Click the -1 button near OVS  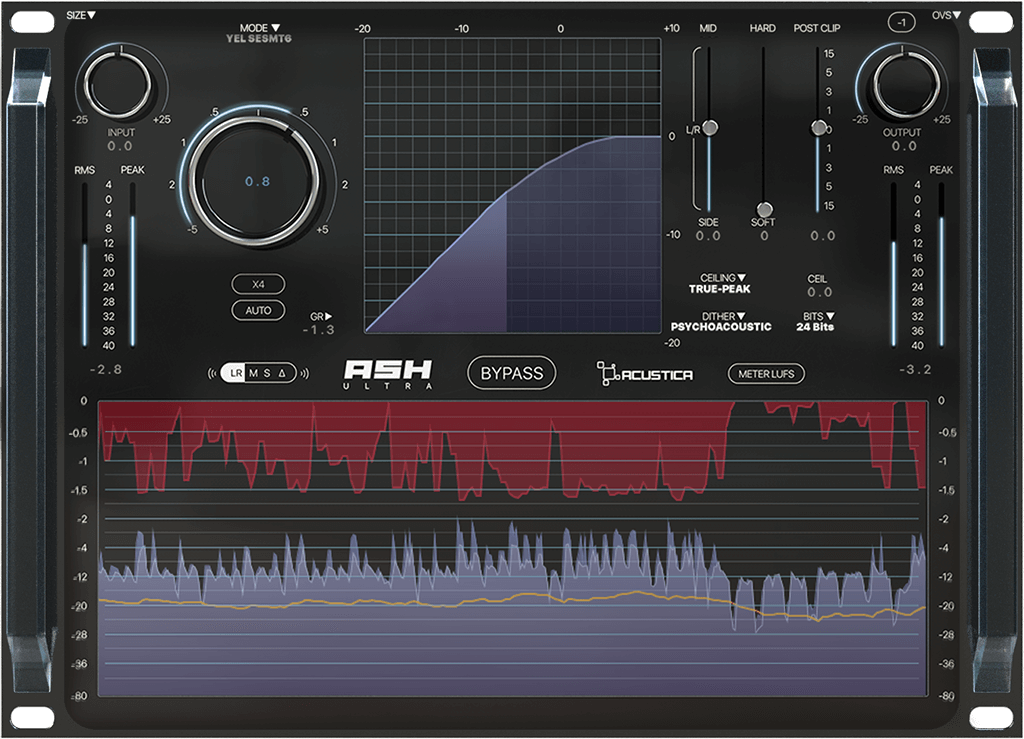(x=901, y=23)
